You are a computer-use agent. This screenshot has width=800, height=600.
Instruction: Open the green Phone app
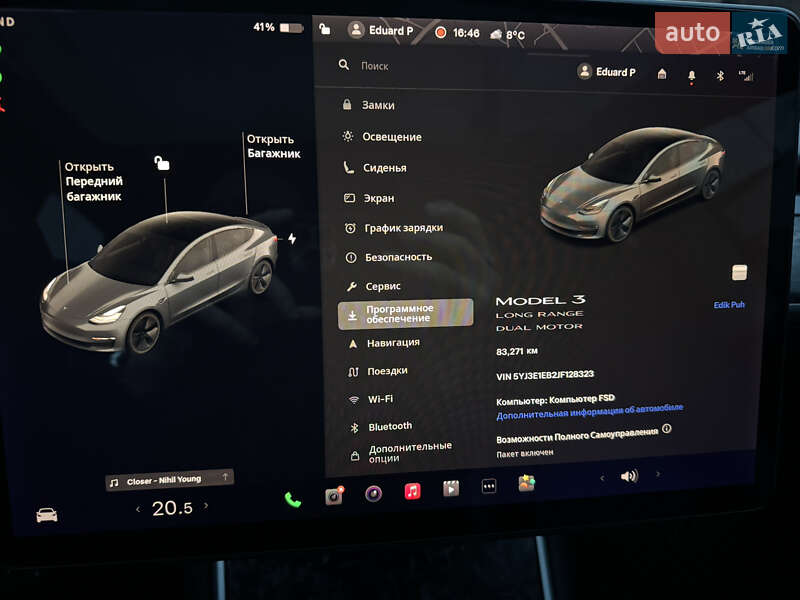[293, 499]
